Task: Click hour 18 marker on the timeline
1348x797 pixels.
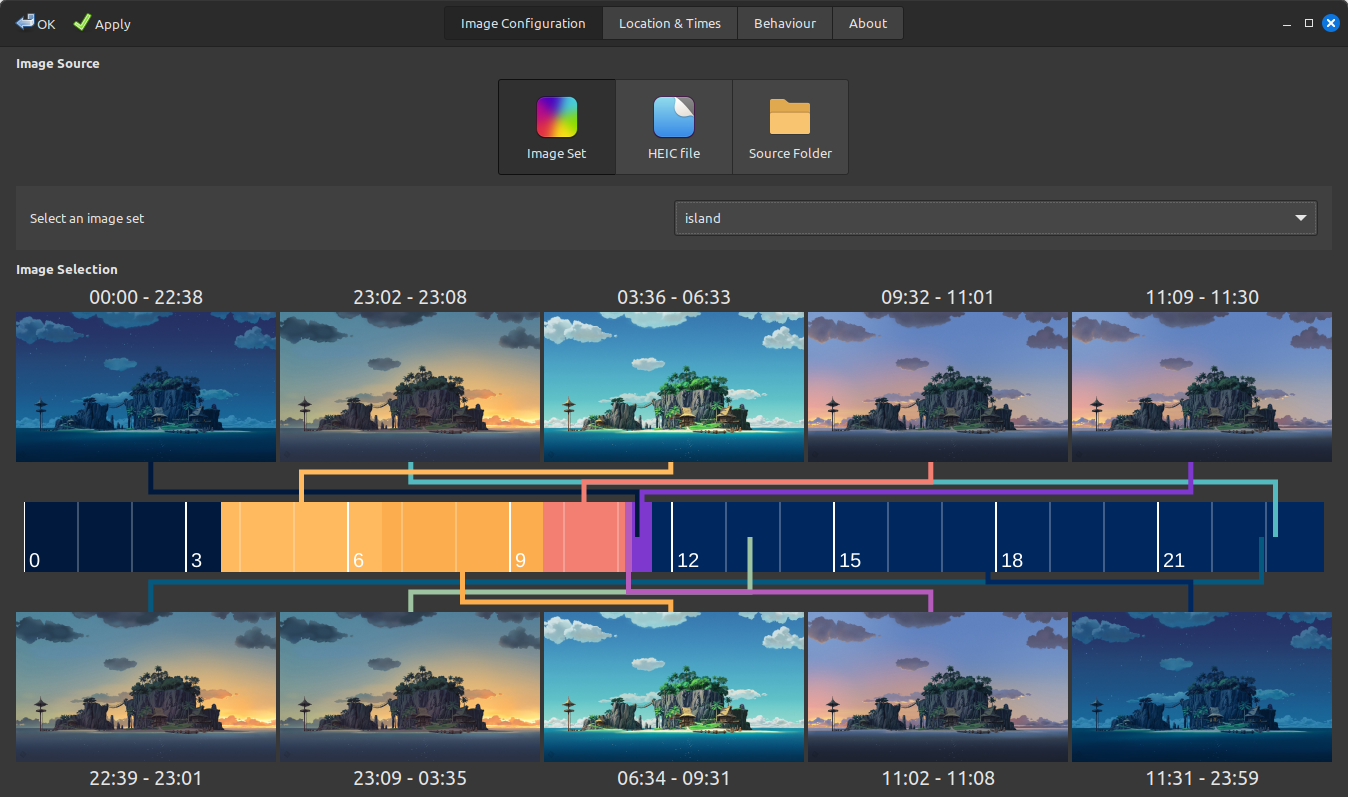Action: click(1011, 560)
